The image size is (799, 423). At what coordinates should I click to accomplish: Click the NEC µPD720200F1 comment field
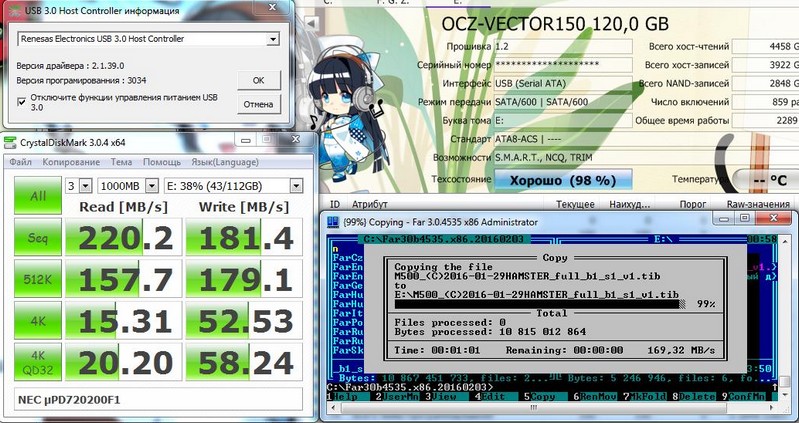(158, 400)
